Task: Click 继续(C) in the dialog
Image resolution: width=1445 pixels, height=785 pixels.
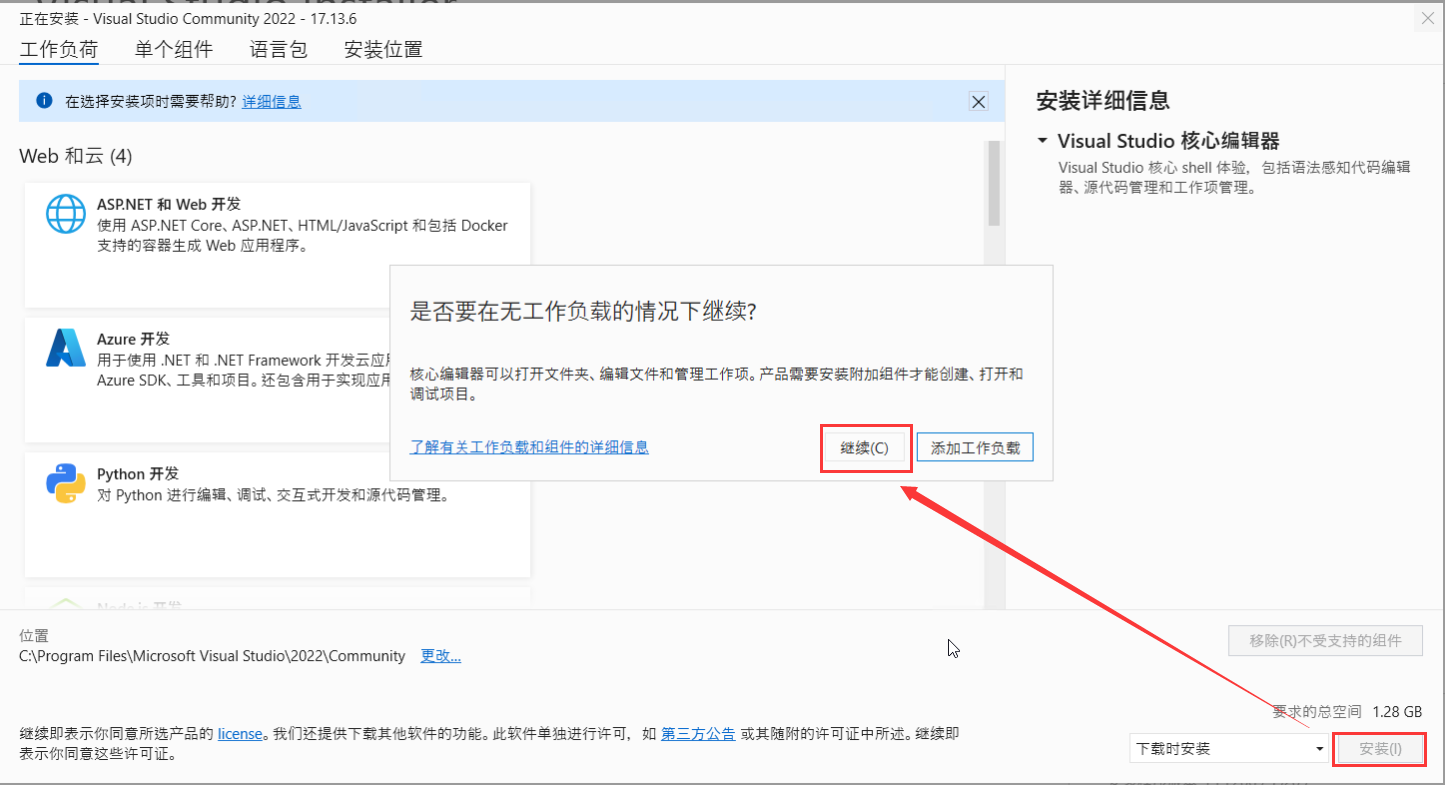Action: click(x=865, y=448)
